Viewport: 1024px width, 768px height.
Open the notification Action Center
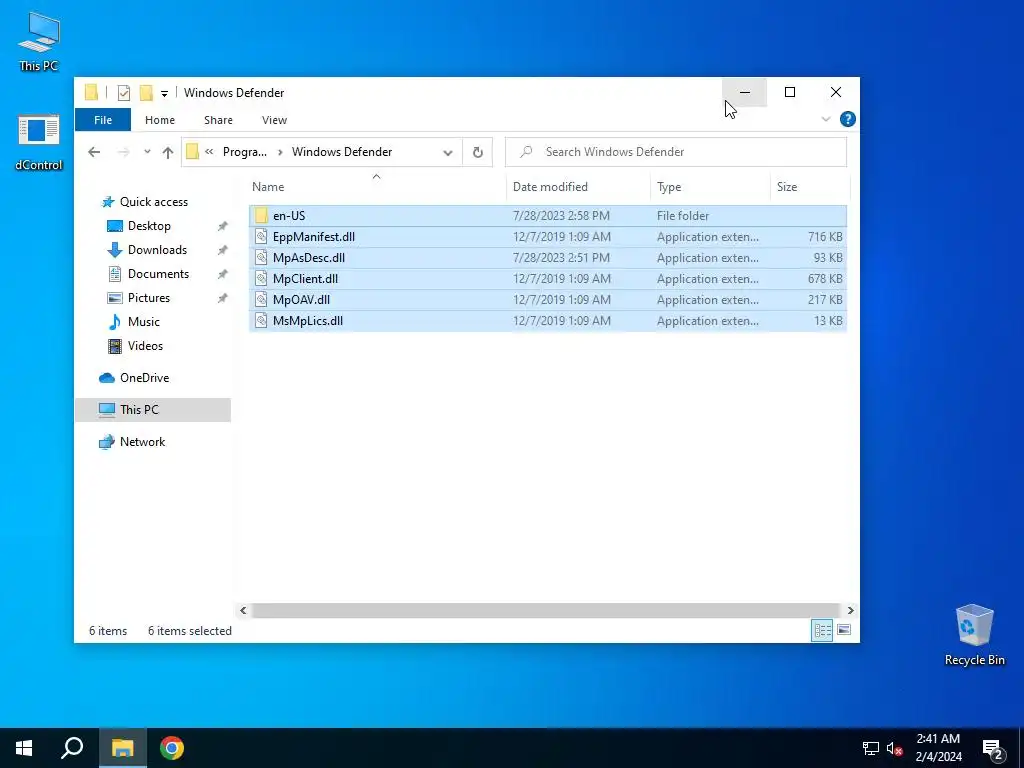tap(993, 748)
